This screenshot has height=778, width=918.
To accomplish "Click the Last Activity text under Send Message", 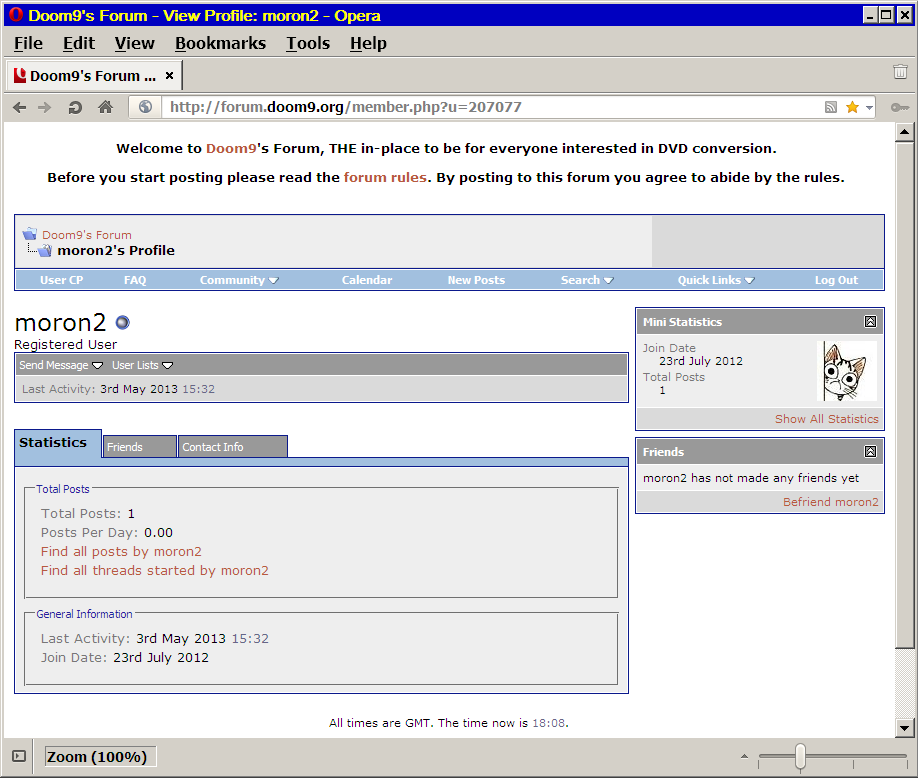I will 118,389.
